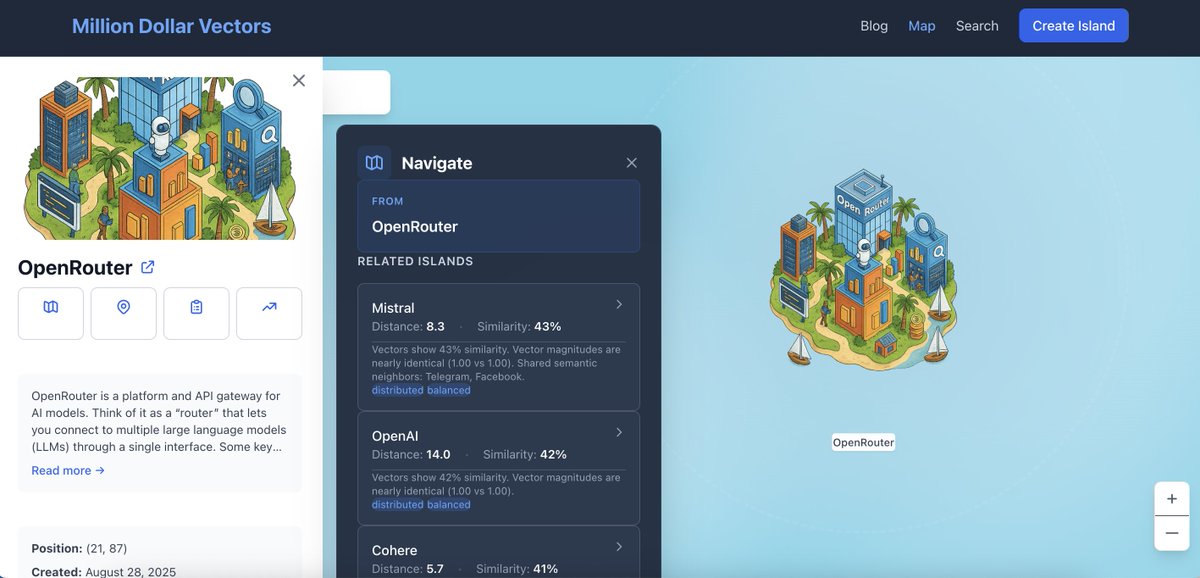Click OpenAI Similarity 42% value
This screenshot has width=1200, height=578.
[x=553, y=454]
